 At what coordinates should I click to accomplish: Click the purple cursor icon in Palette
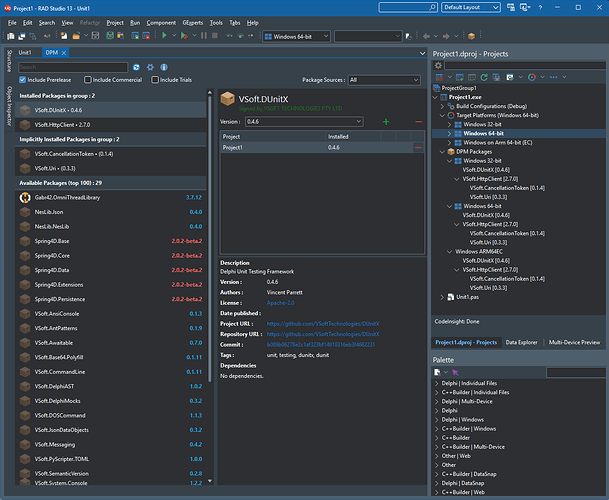[455, 373]
